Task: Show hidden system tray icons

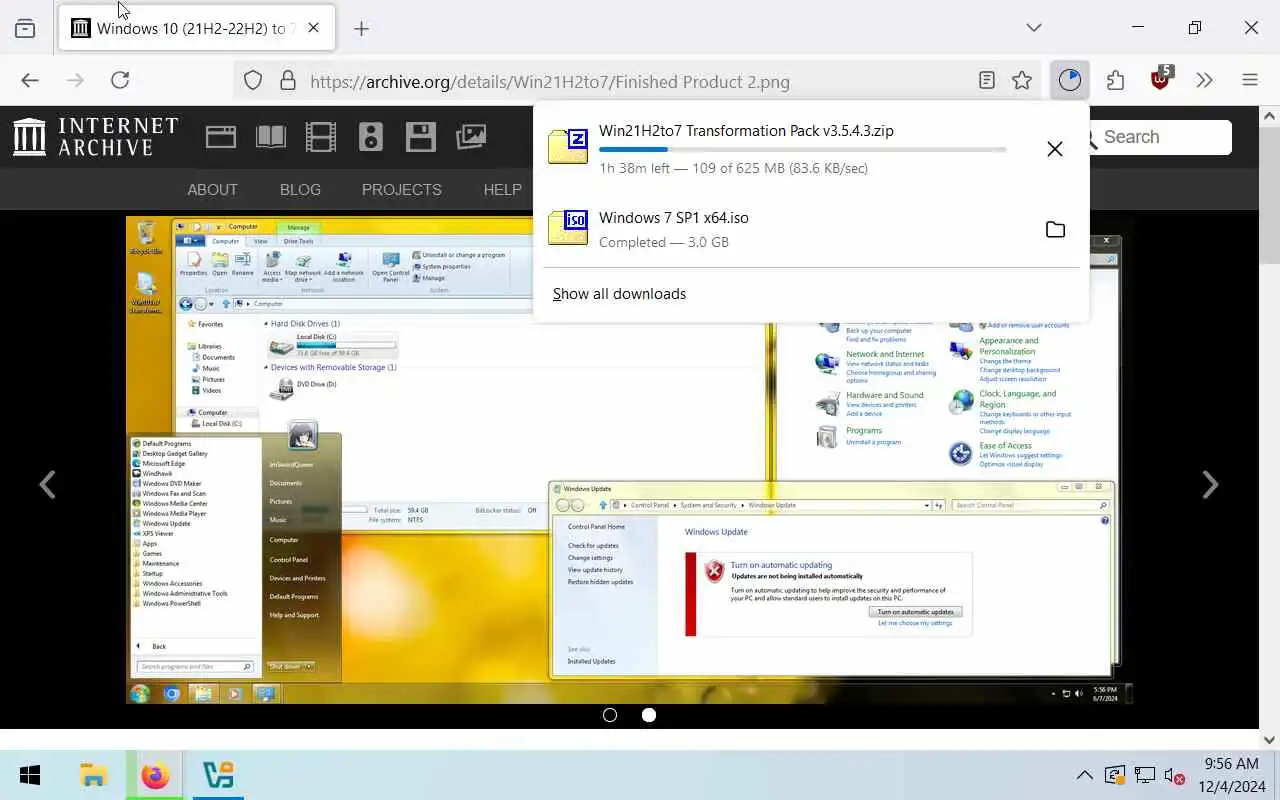Action: point(1084,775)
